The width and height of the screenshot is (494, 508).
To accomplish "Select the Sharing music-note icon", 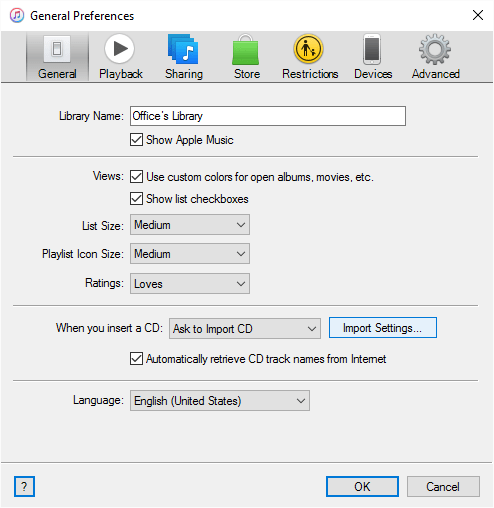I will pos(183,49).
